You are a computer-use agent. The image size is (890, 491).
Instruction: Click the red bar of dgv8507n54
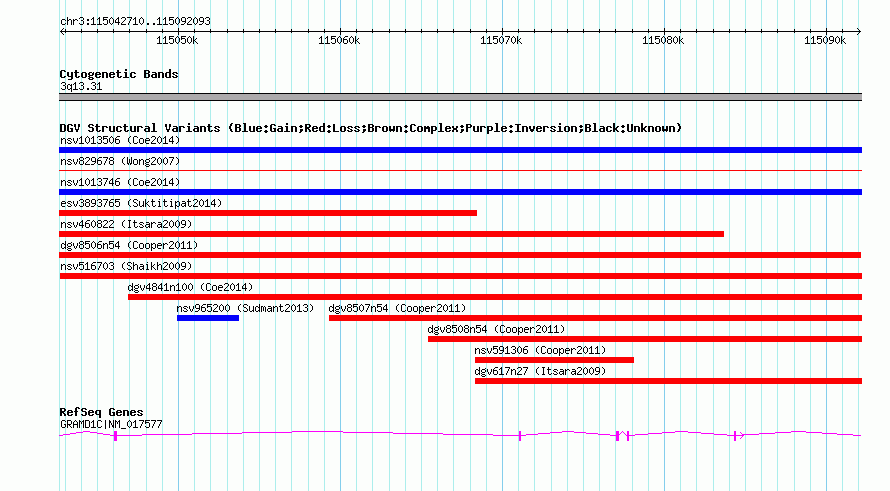(595, 318)
